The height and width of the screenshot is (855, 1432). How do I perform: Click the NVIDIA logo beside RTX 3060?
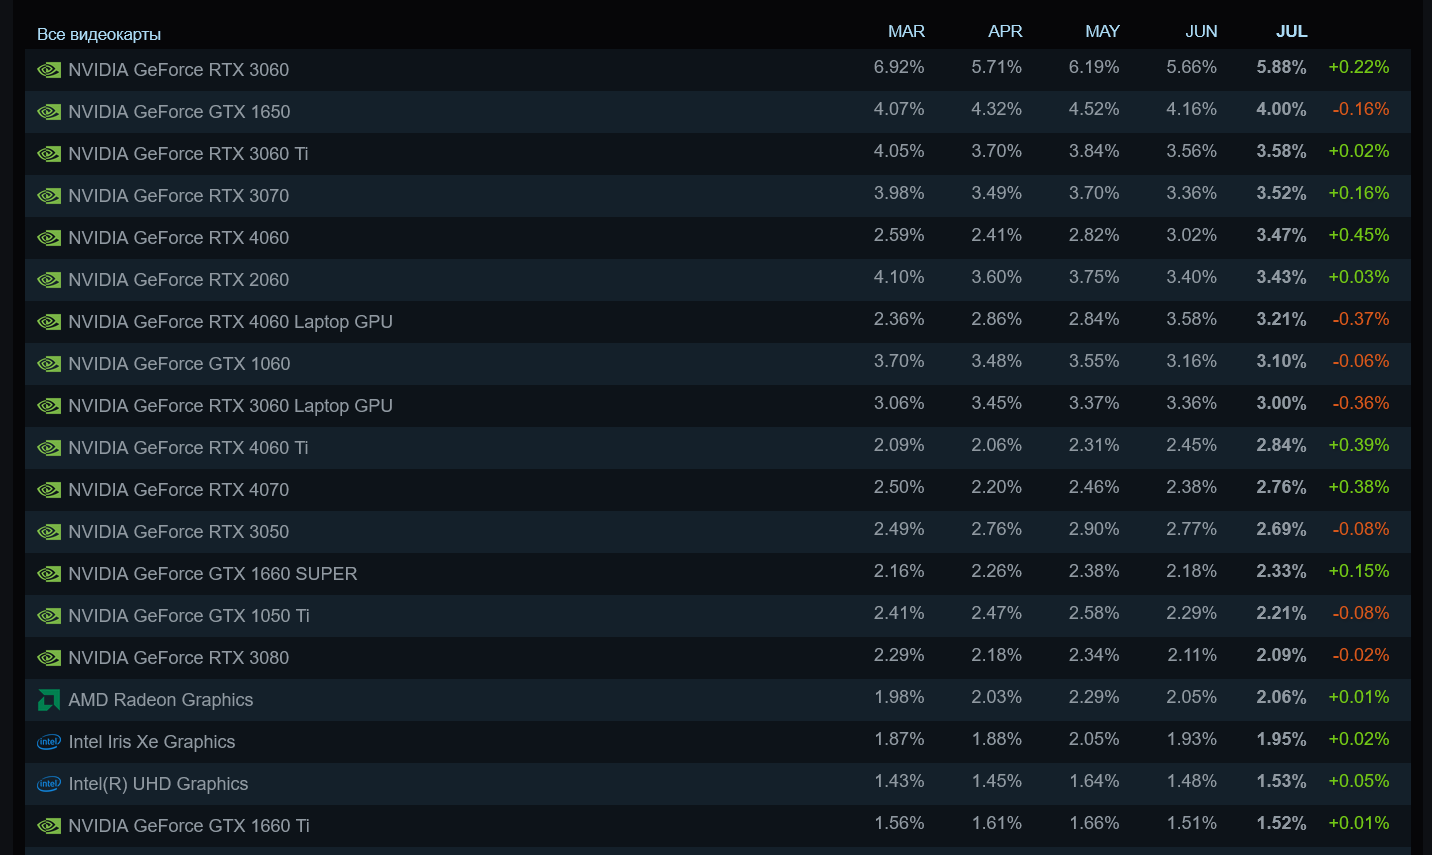[x=49, y=70]
